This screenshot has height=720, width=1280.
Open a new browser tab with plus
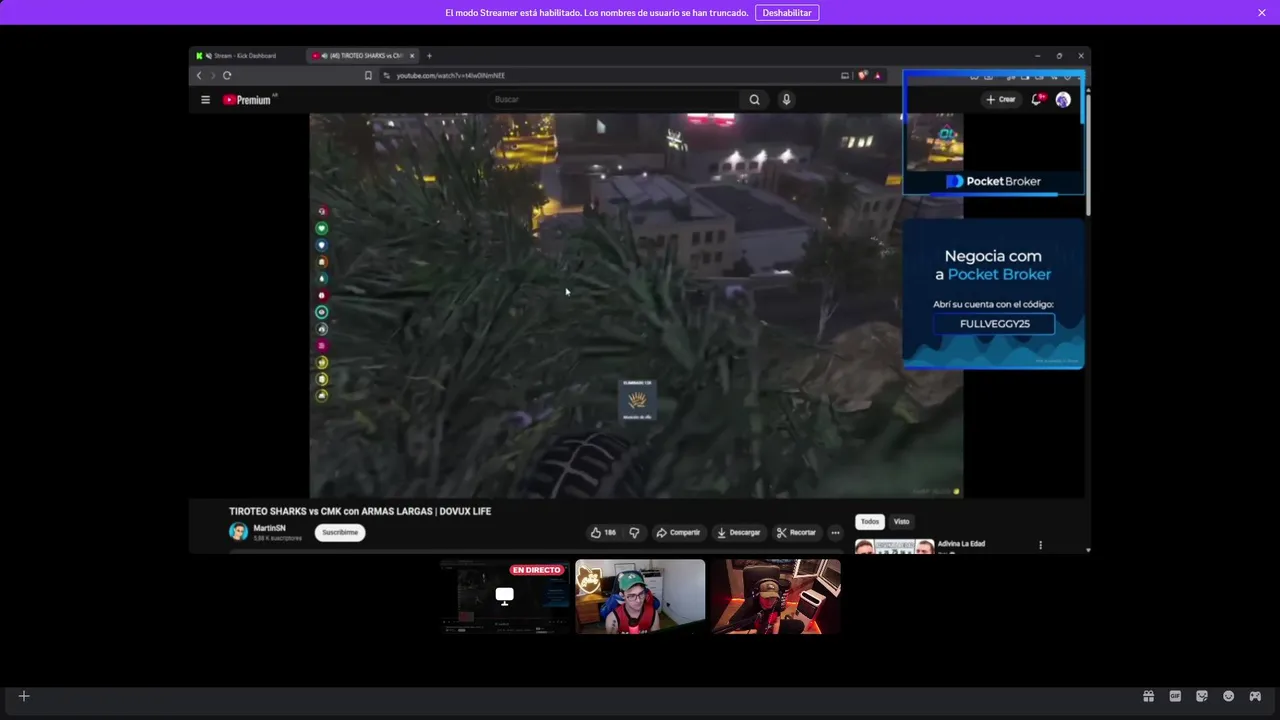click(x=430, y=56)
